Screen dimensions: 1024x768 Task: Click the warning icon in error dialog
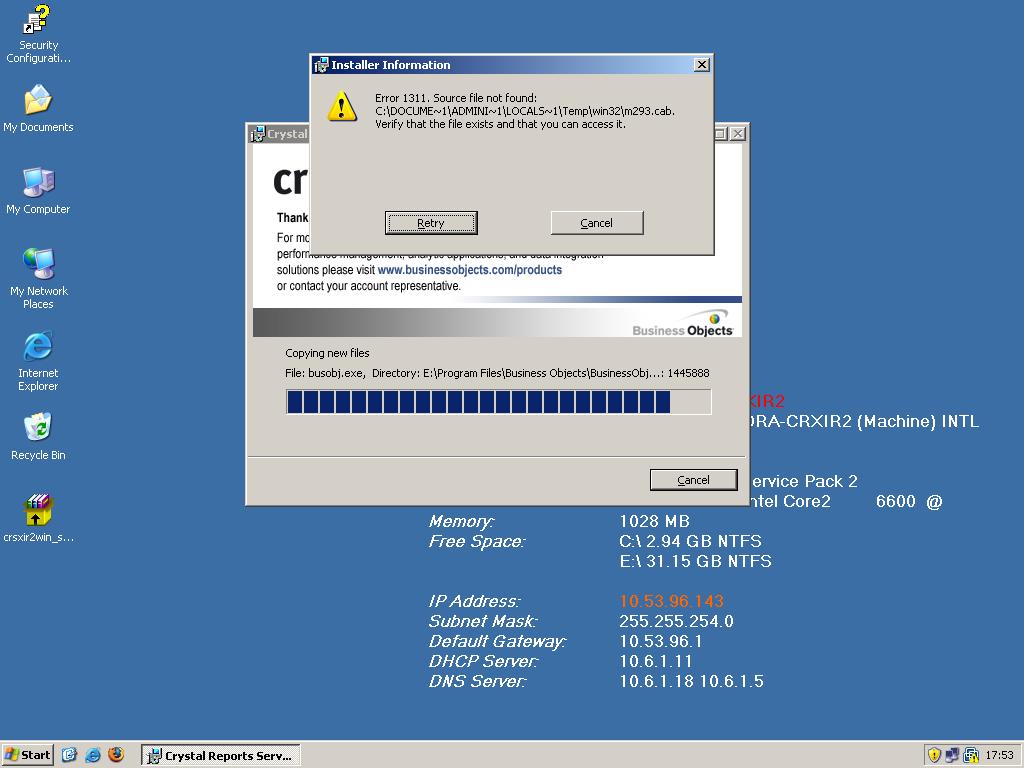[342, 106]
